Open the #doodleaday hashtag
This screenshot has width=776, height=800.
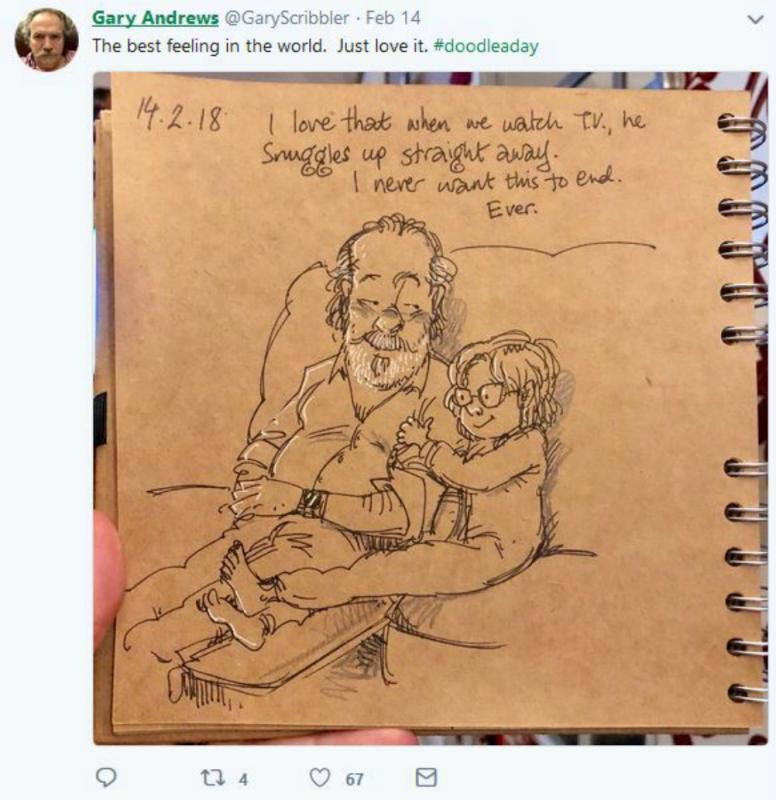(486, 46)
